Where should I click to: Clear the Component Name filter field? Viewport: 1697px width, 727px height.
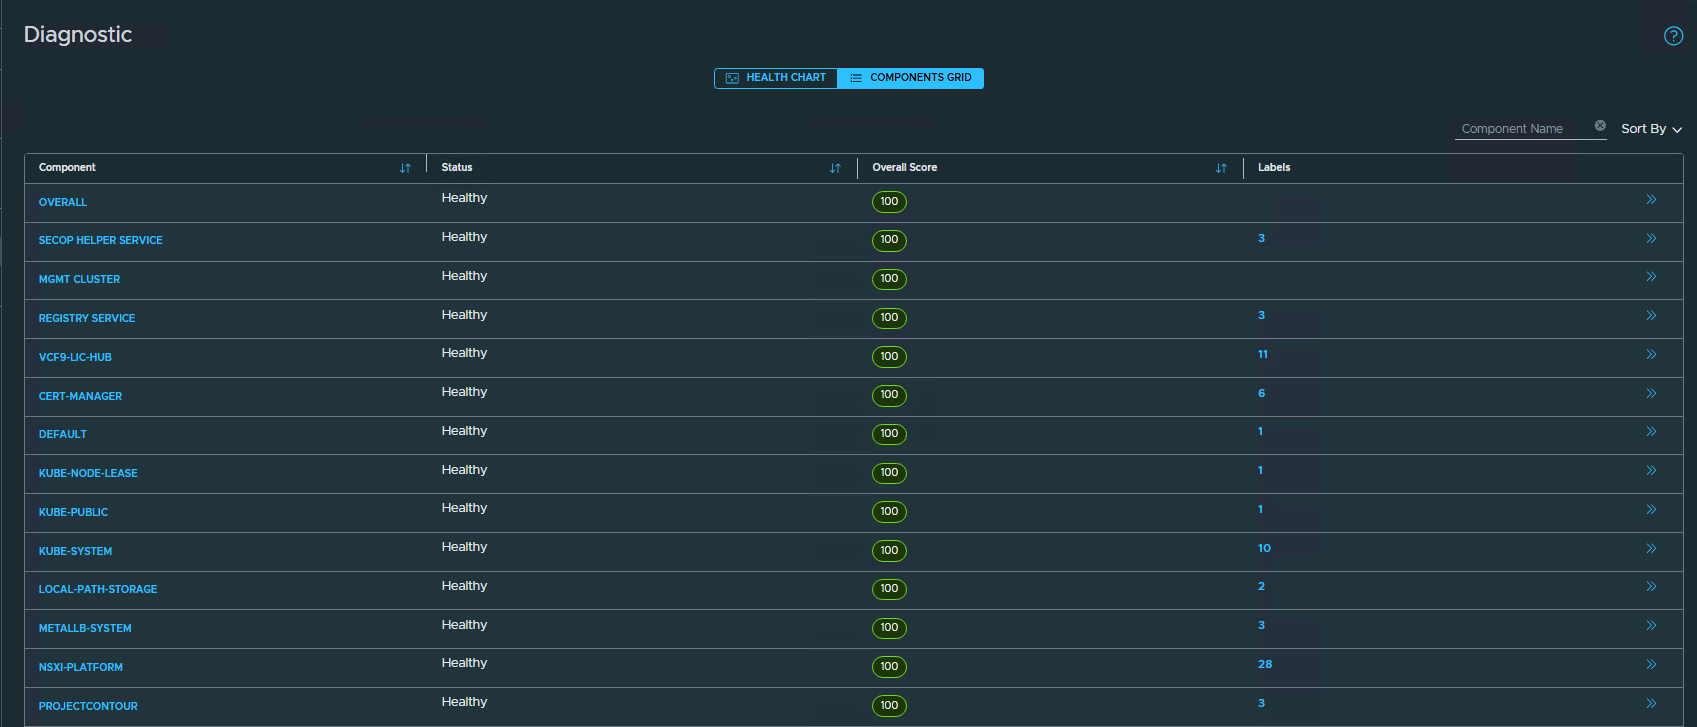pyautogui.click(x=1600, y=126)
